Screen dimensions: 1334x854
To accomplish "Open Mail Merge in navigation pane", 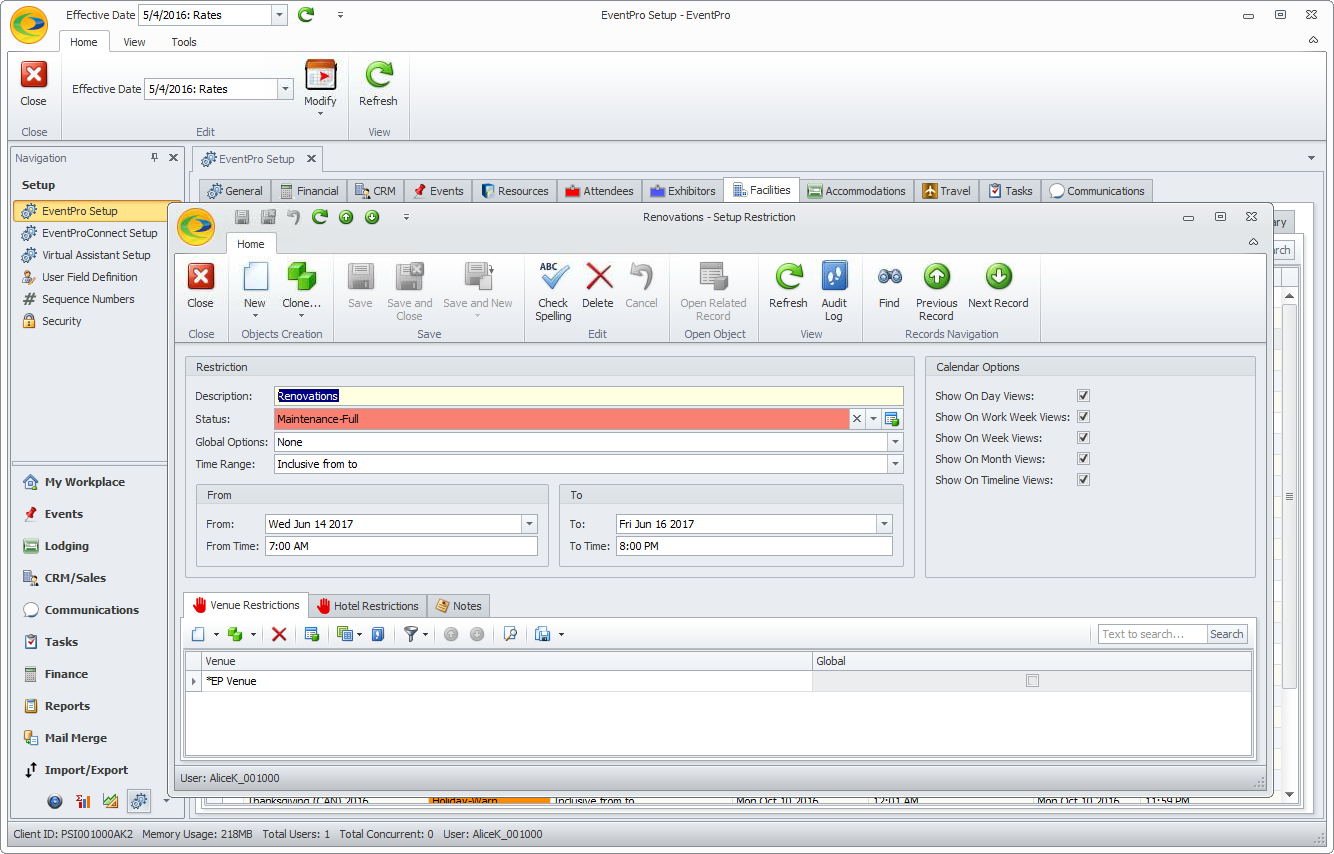I will pyautogui.click(x=76, y=738).
